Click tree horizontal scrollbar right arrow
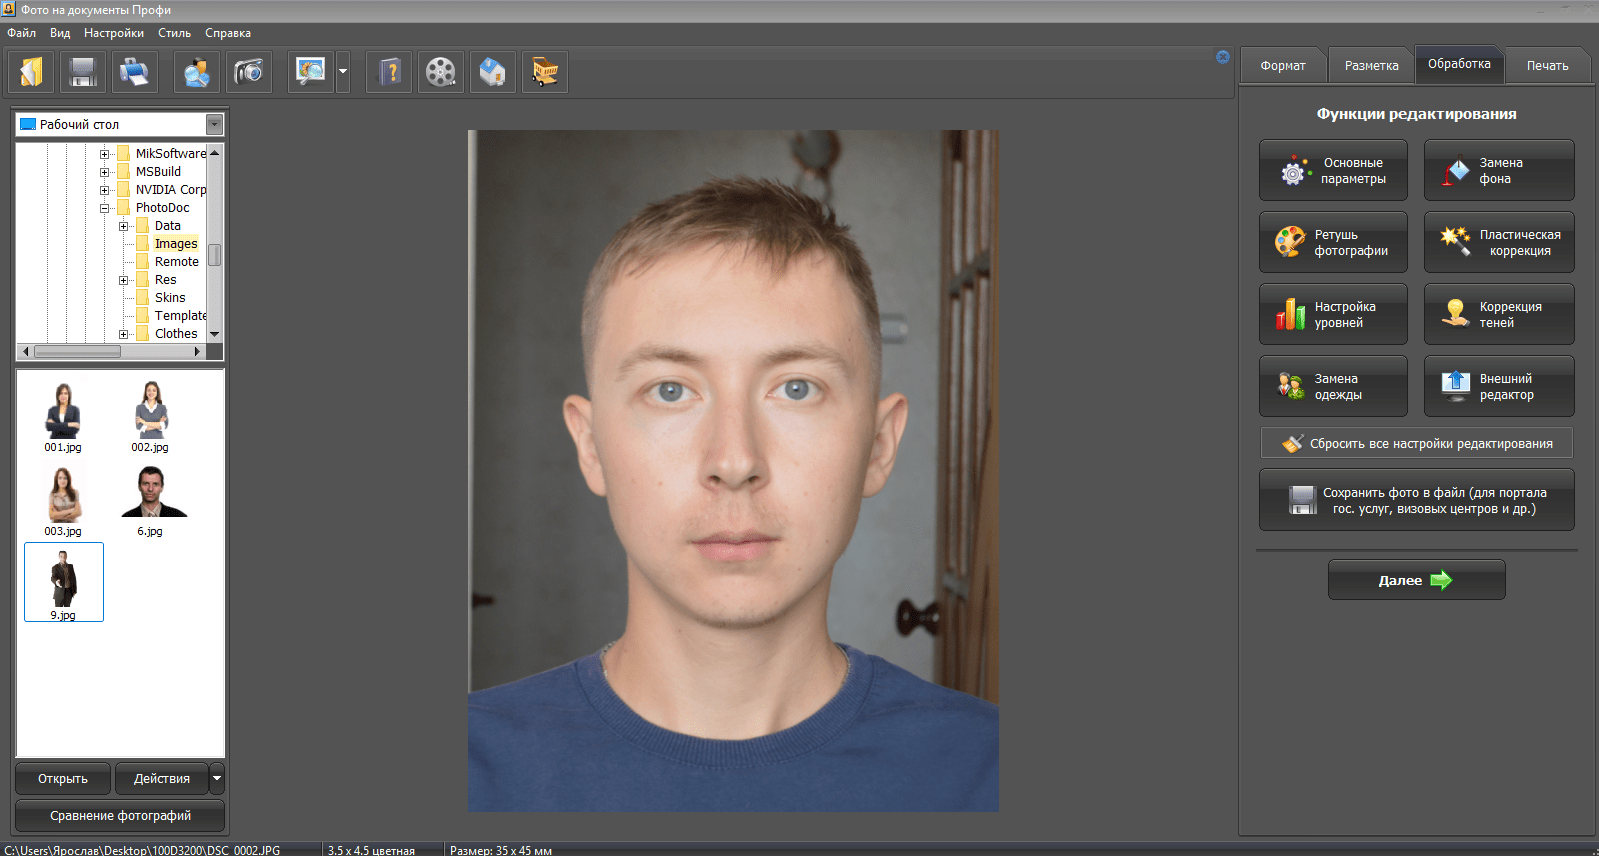Viewport: 1599px width, 856px height. (197, 351)
